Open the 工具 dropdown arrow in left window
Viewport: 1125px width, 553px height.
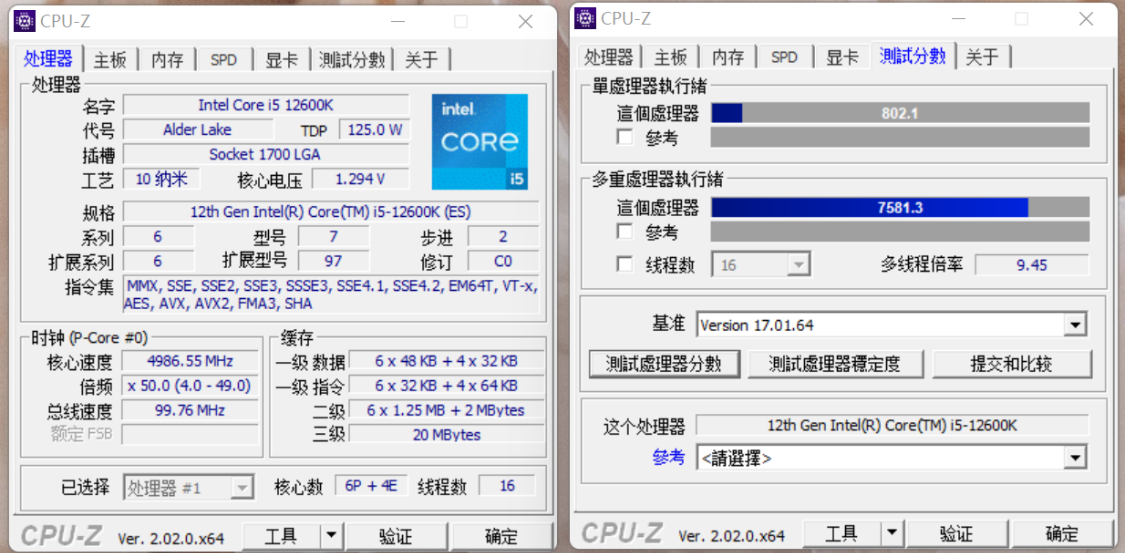coord(331,536)
